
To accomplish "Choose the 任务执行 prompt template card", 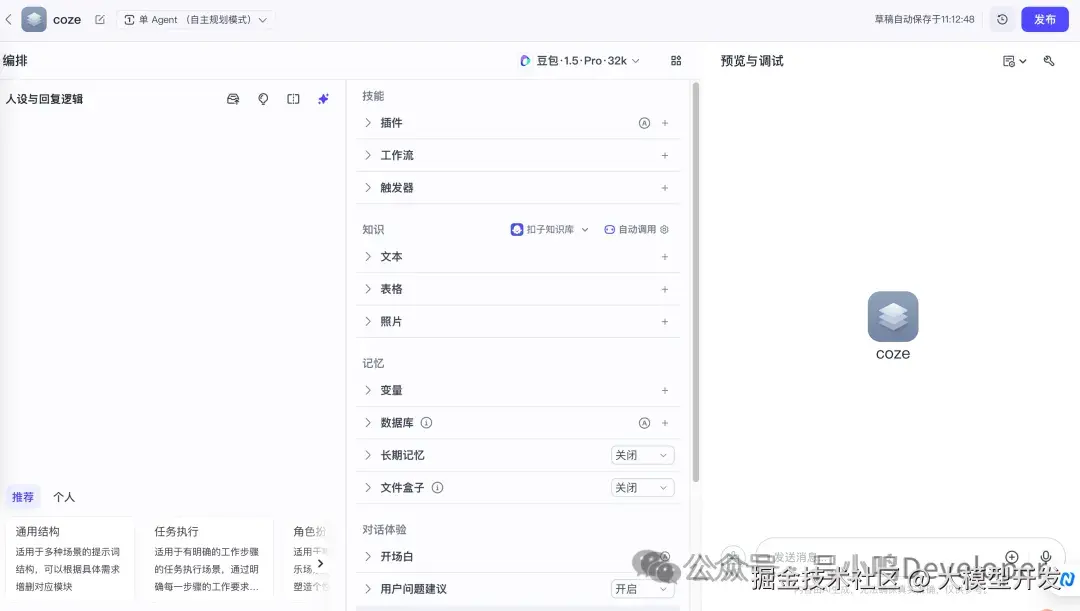I will coord(207,558).
